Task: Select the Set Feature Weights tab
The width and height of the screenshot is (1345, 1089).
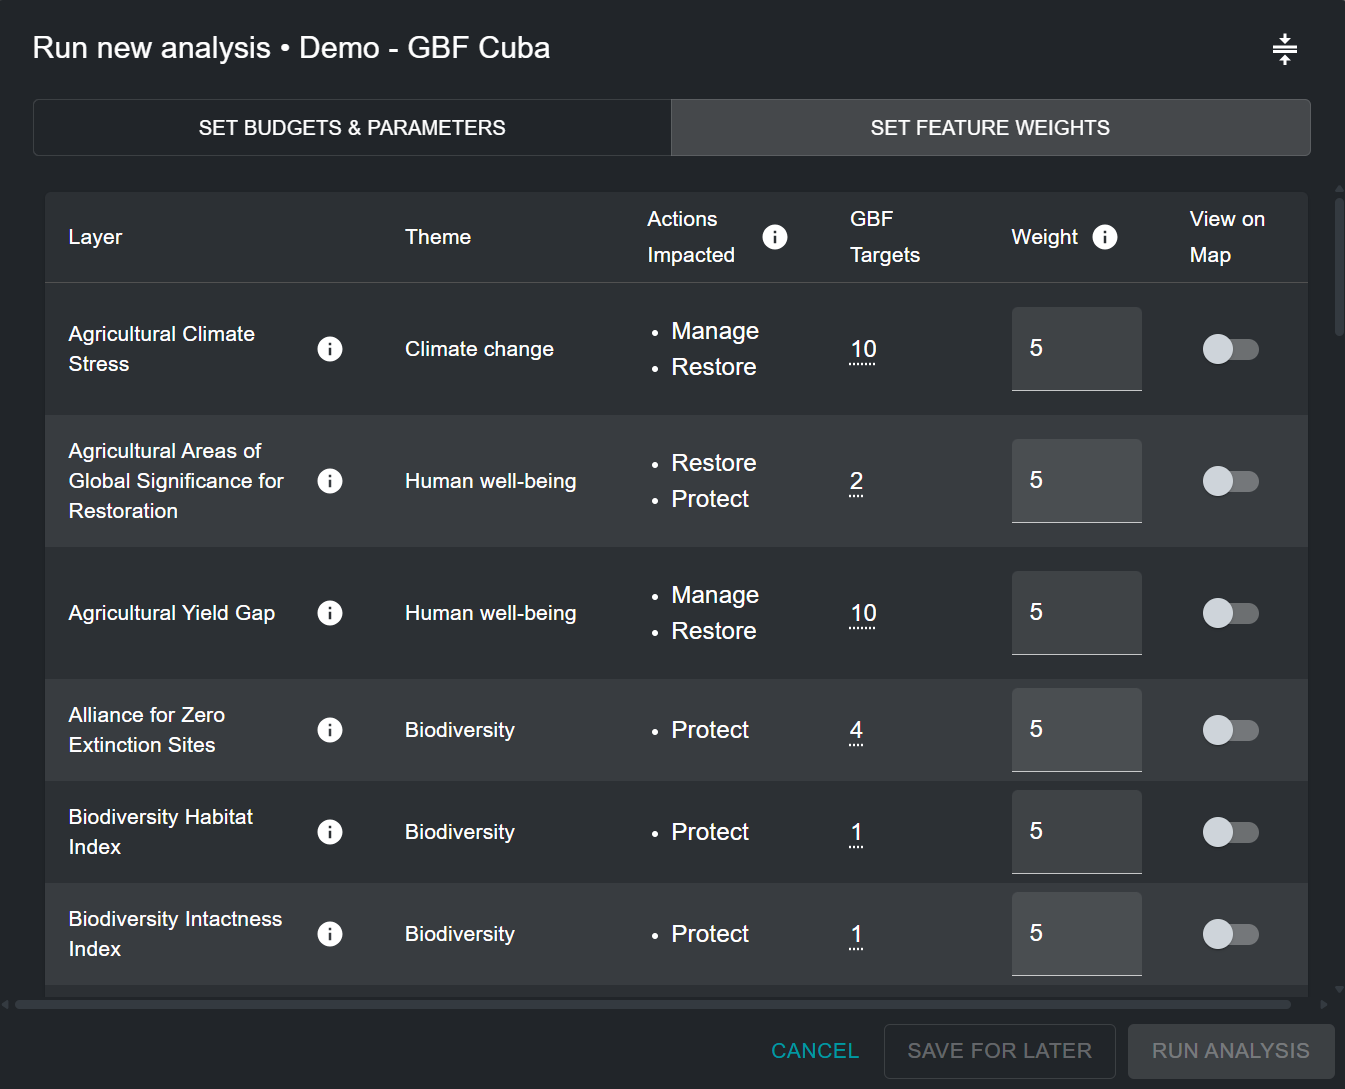Action: tap(990, 128)
